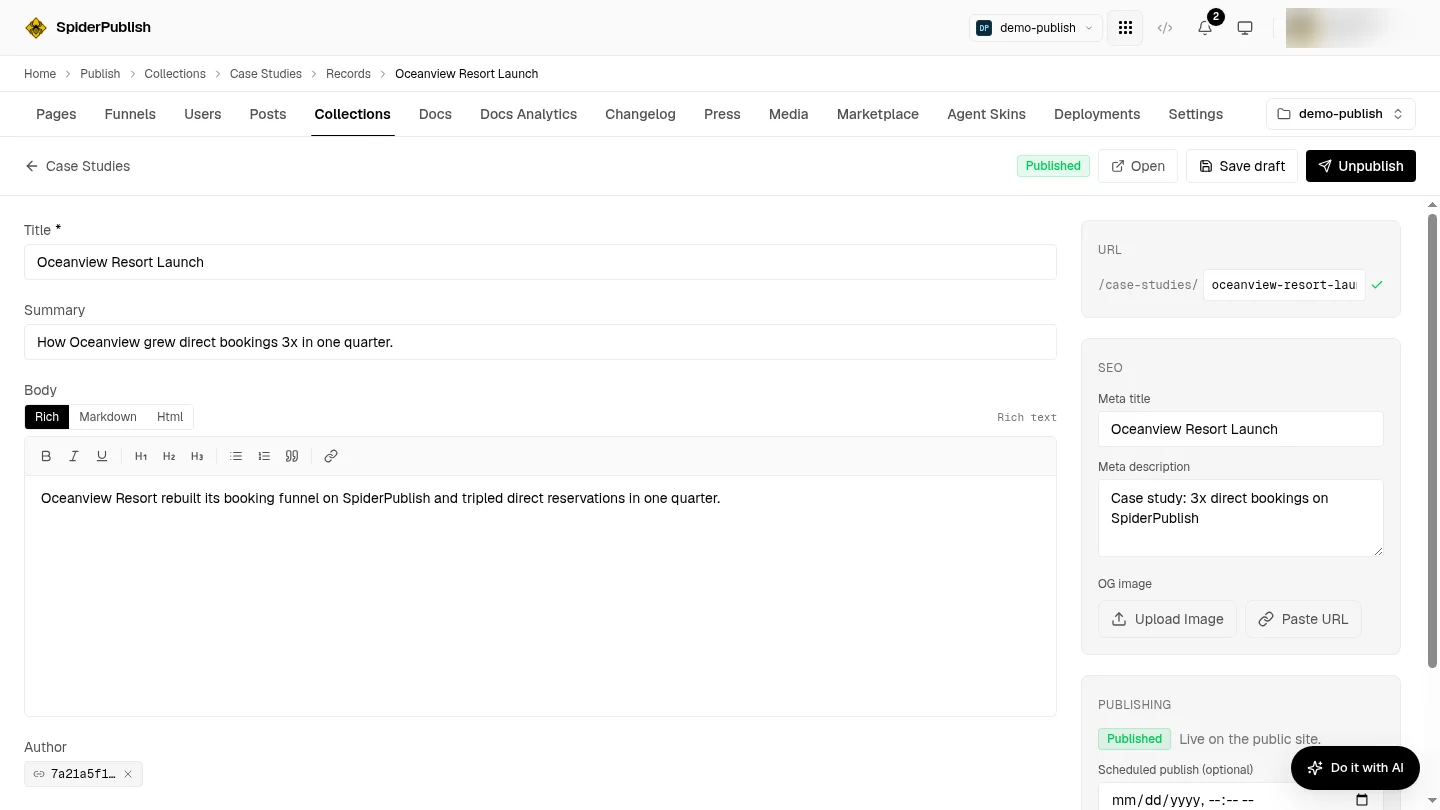Insert a blockquote
1440x810 pixels.
point(292,456)
